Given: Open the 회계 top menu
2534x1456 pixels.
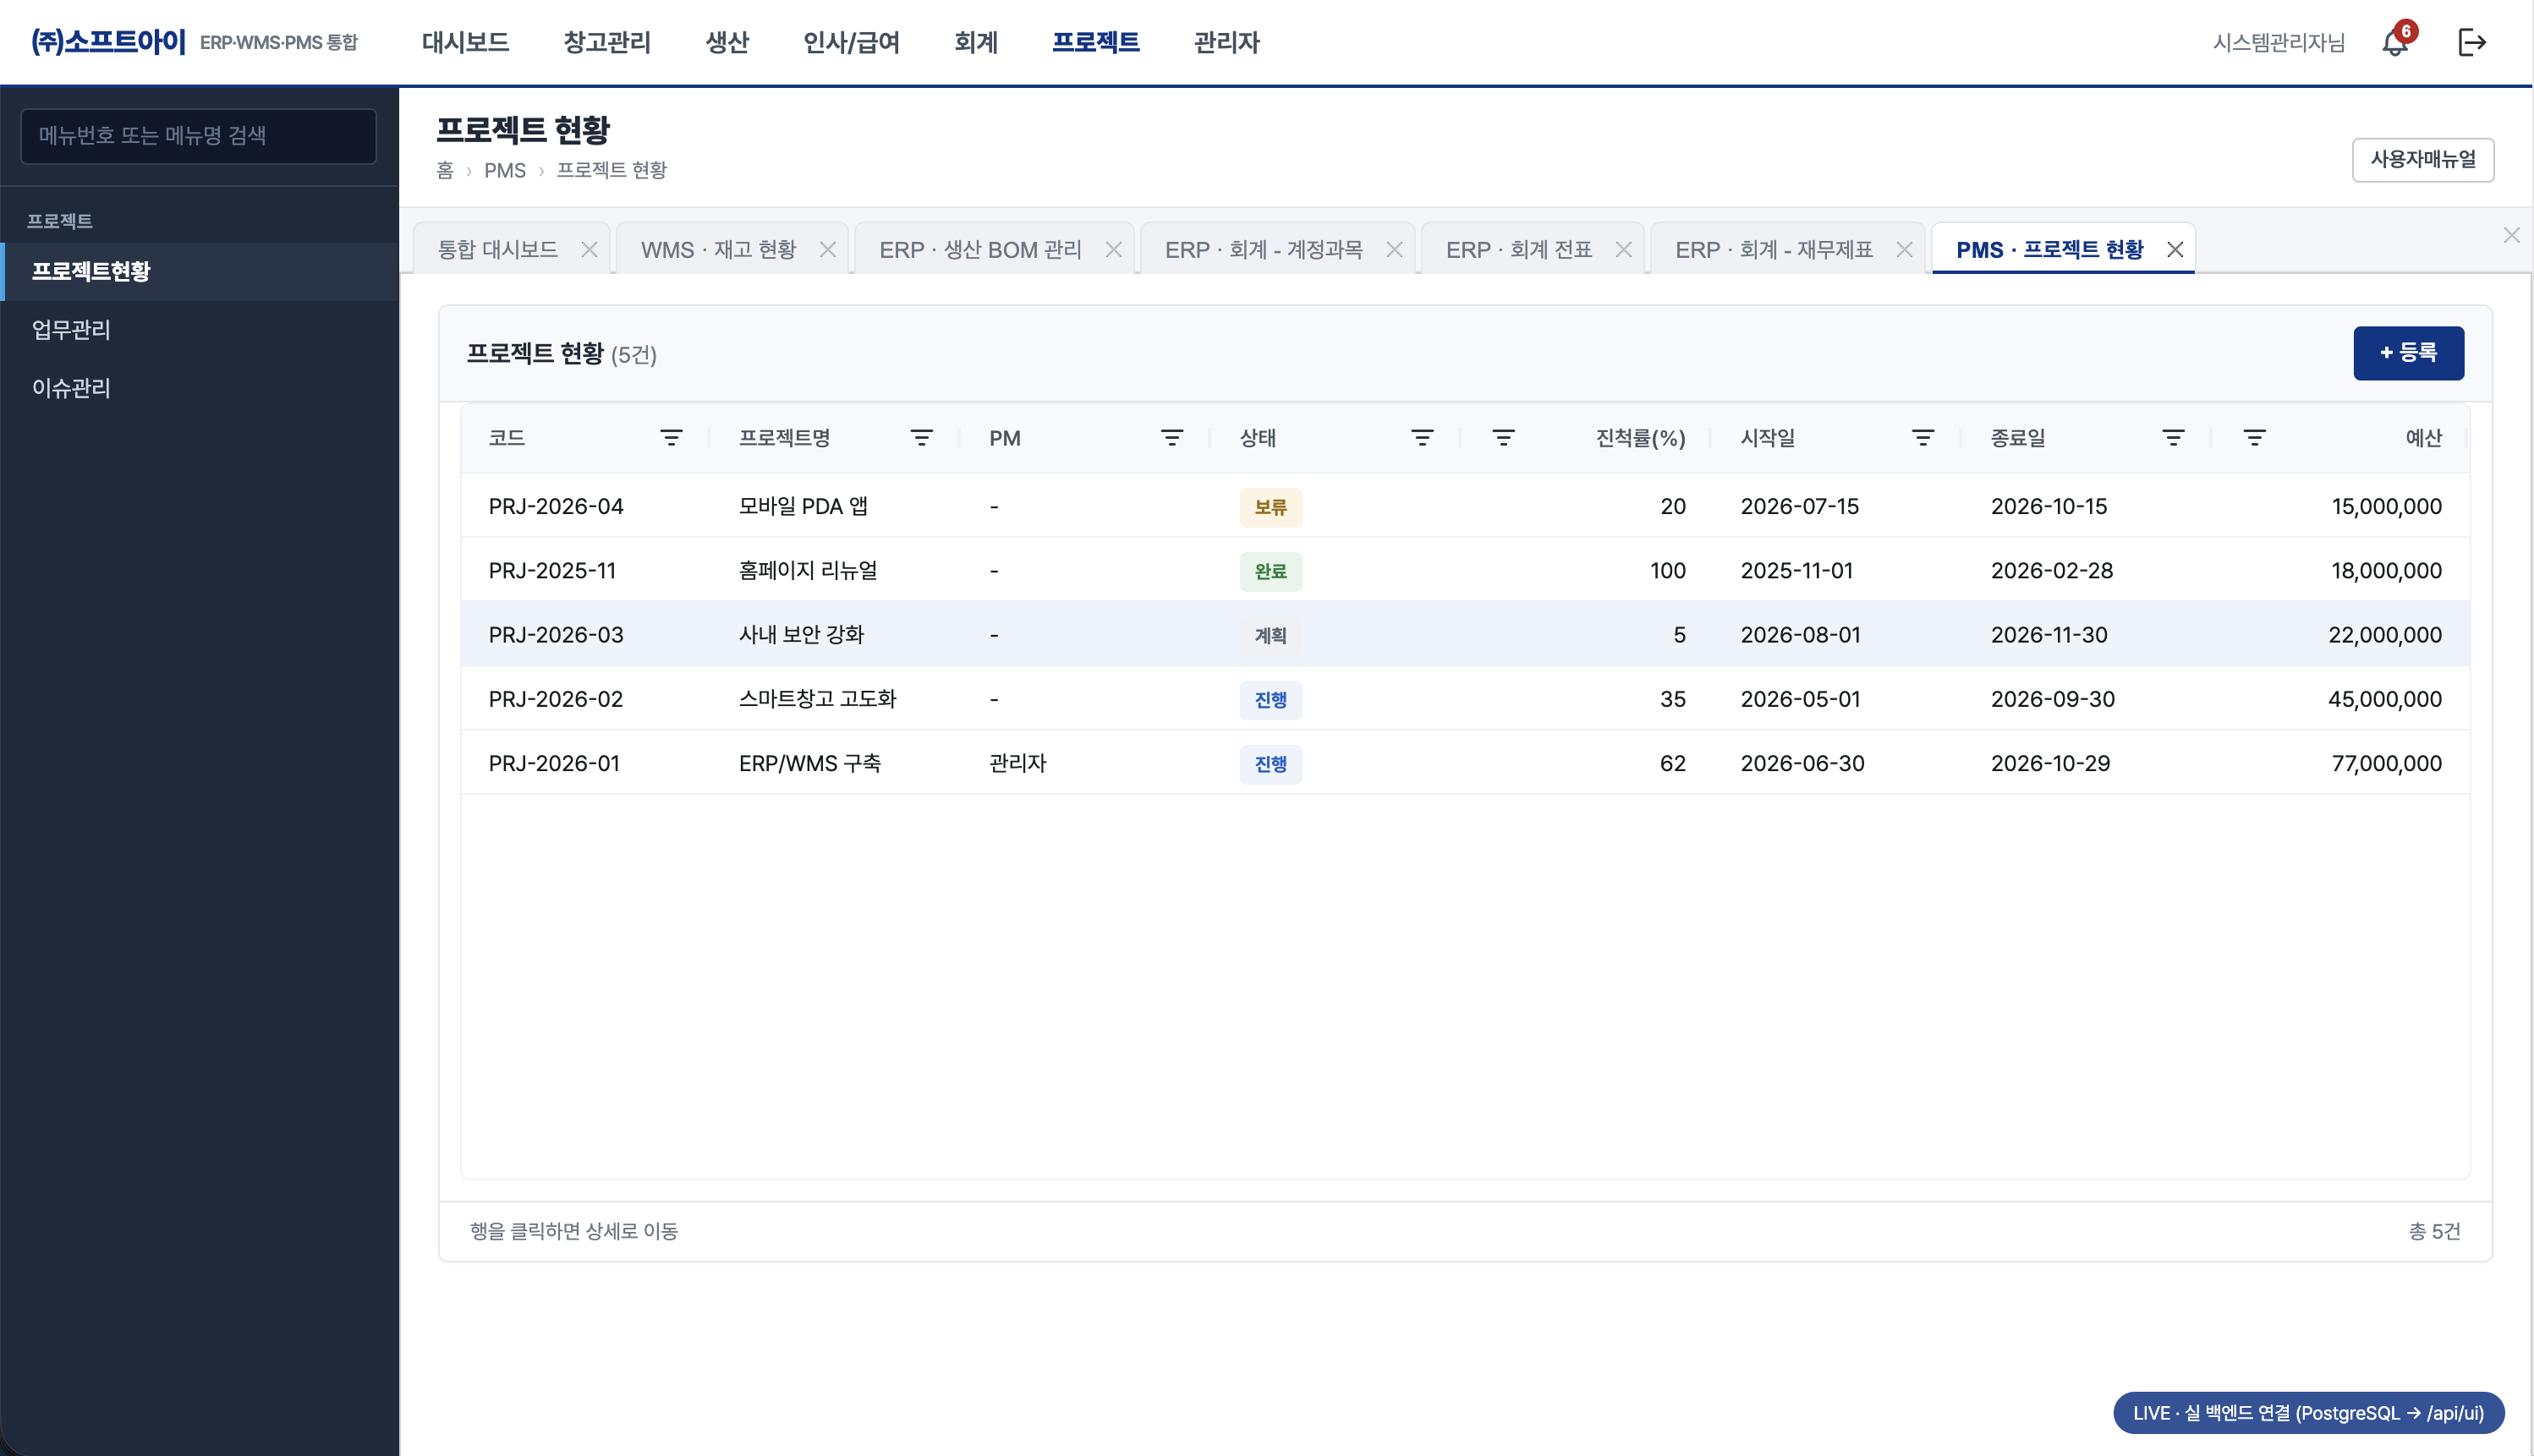Looking at the screenshot, I should [x=976, y=42].
